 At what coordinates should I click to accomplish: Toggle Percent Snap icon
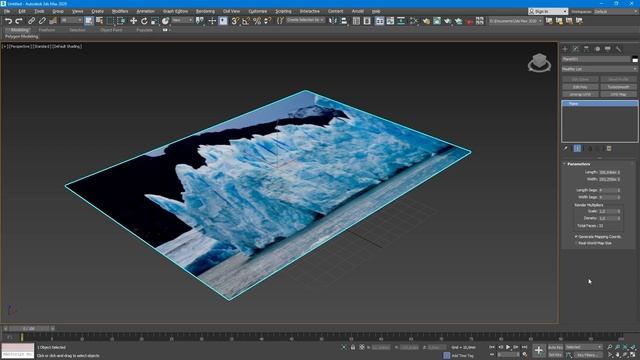click(257, 21)
